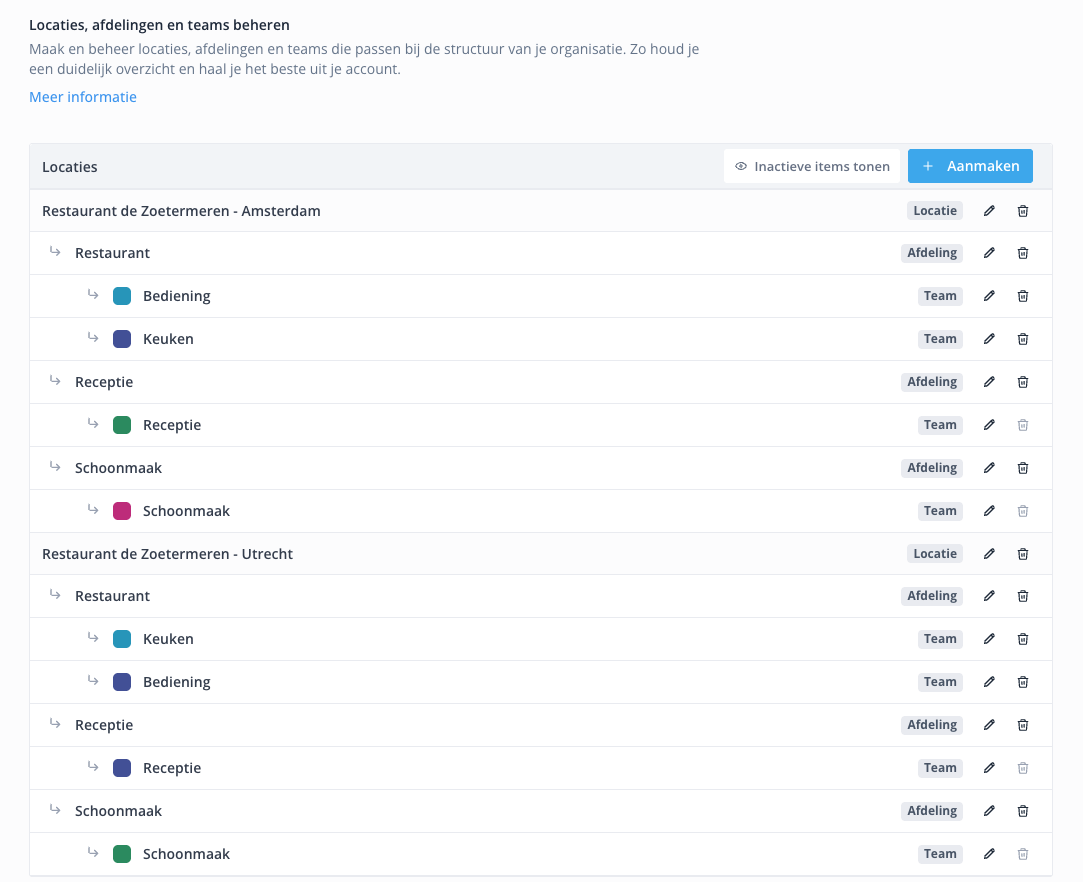Click the arrow beside Utrecht Schoonmaak department

point(56,810)
